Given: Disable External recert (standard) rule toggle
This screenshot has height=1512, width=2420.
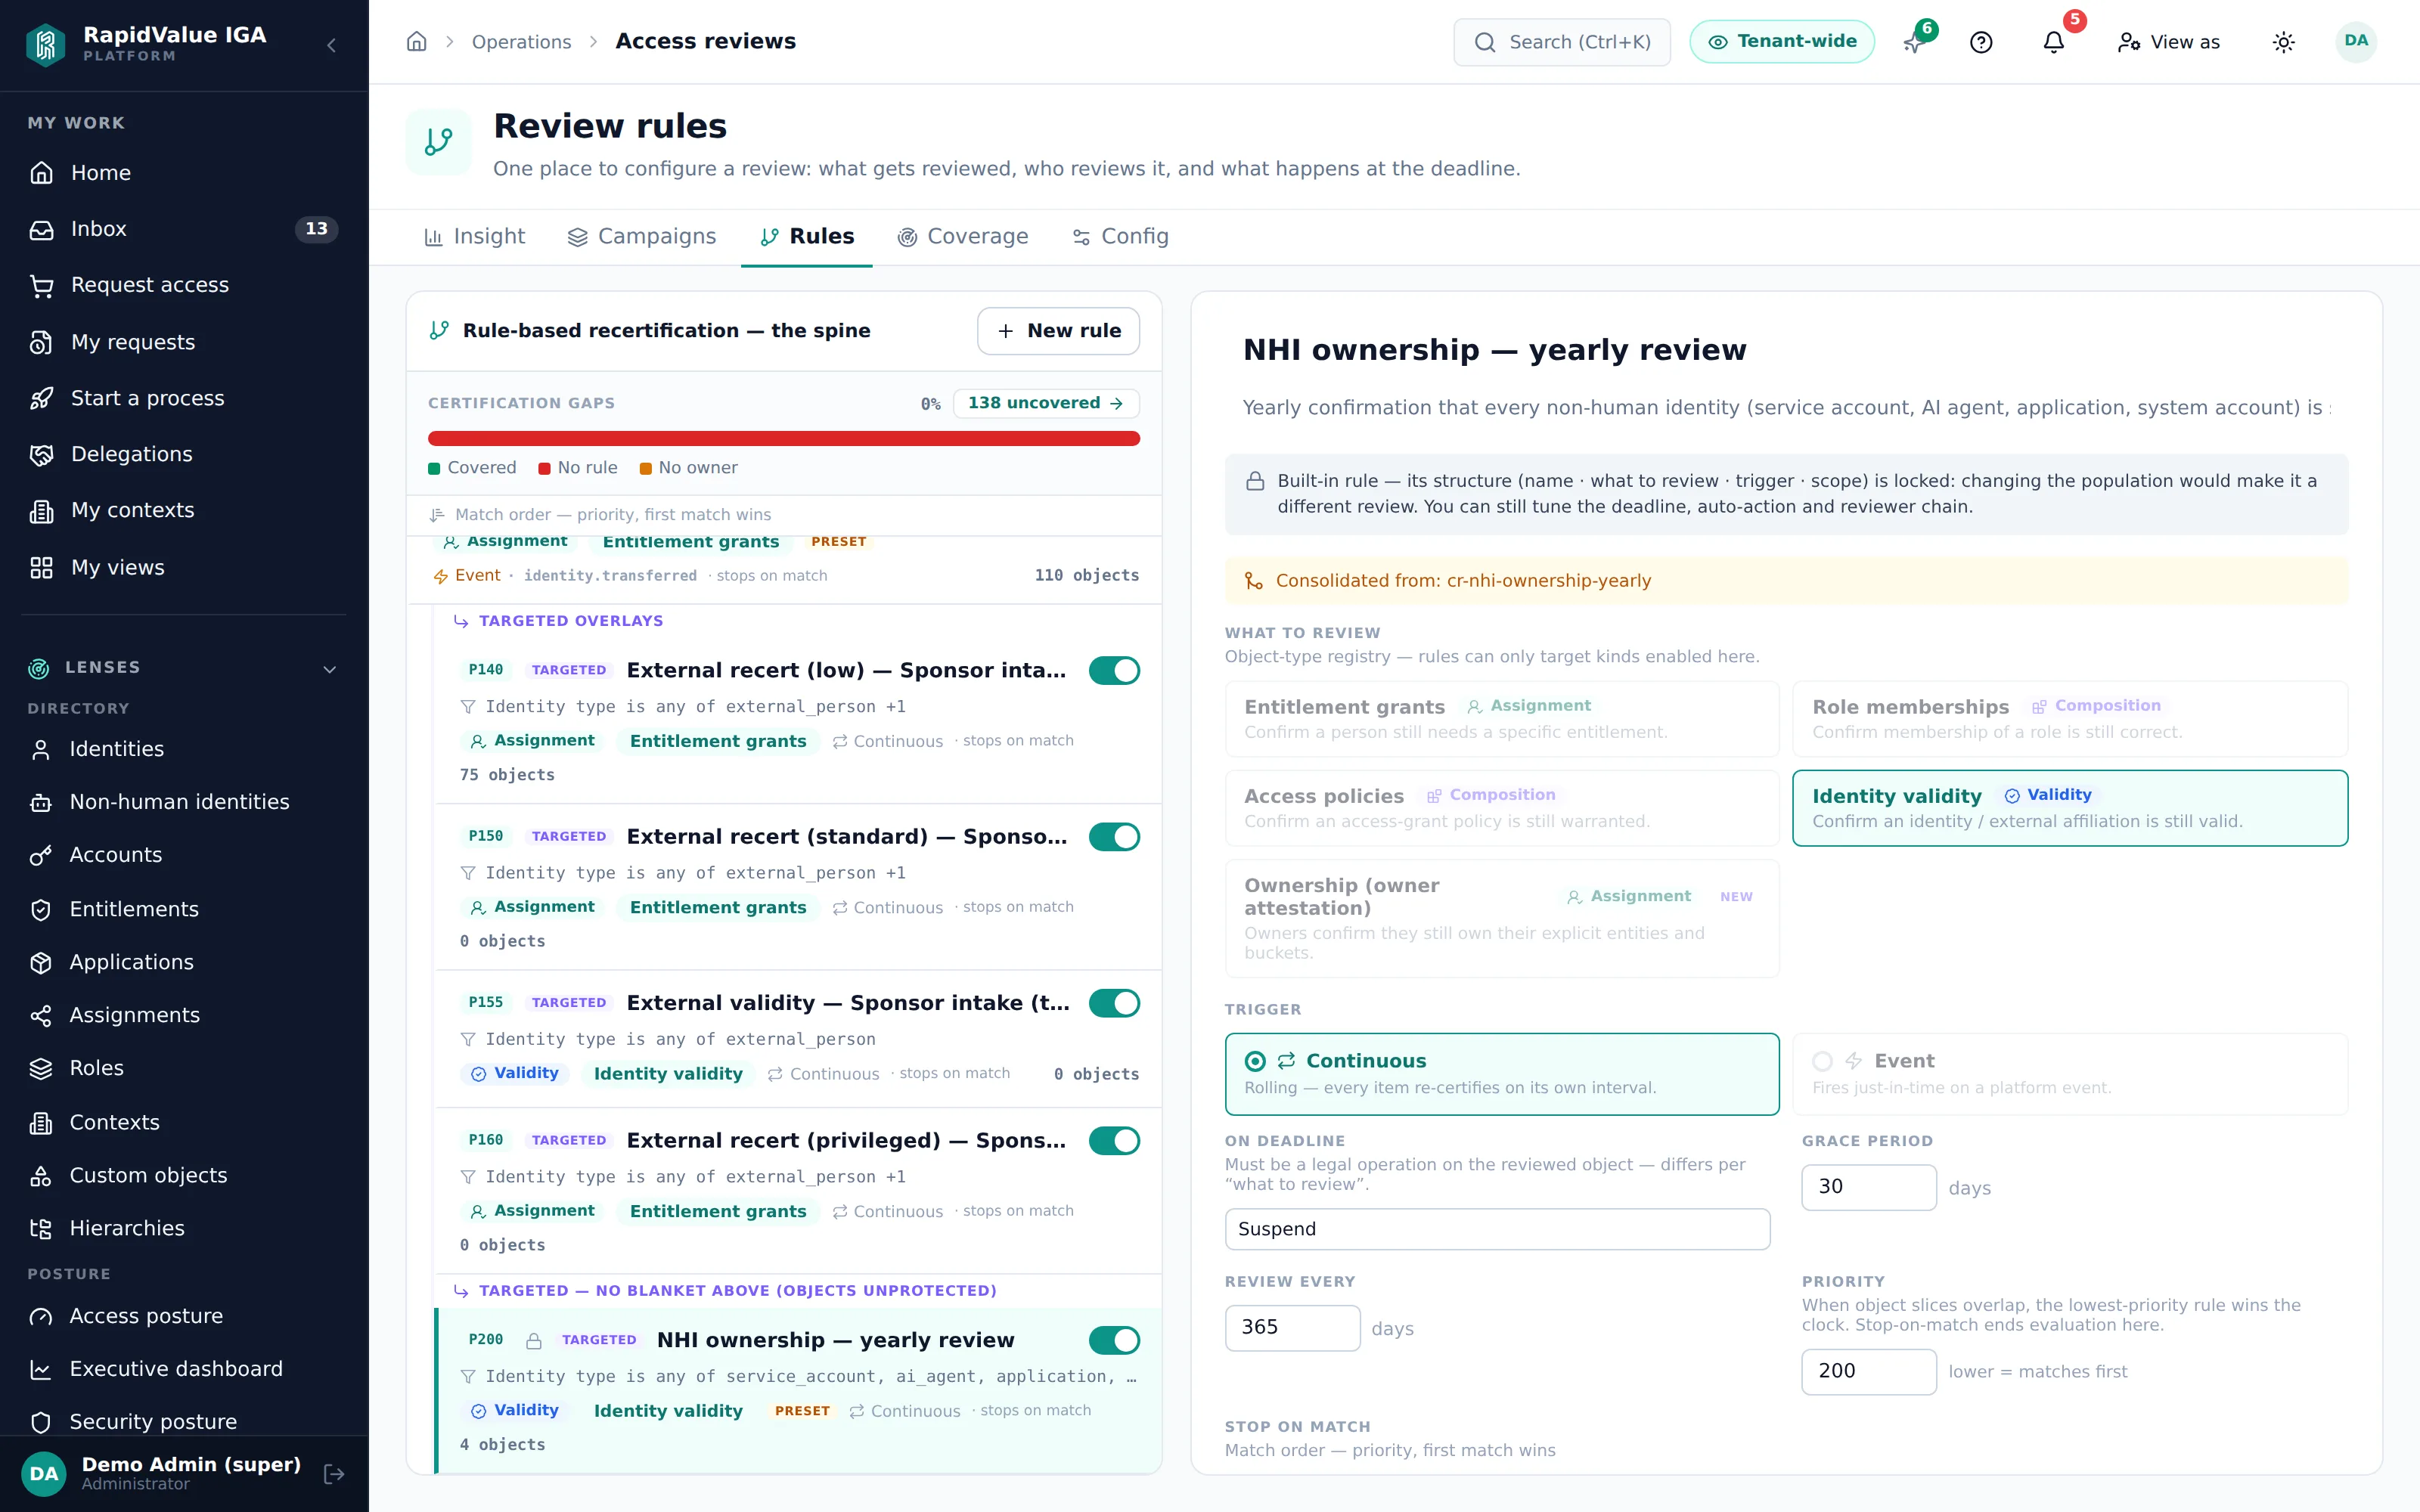Looking at the screenshot, I should click(1114, 836).
